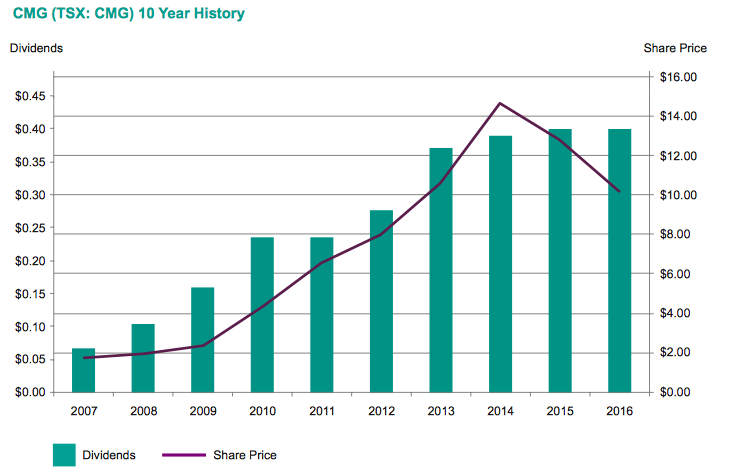The height and width of the screenshot is (475, 731).
Task: Select the teal Dividends legend swatch
Action: (64, 455)
